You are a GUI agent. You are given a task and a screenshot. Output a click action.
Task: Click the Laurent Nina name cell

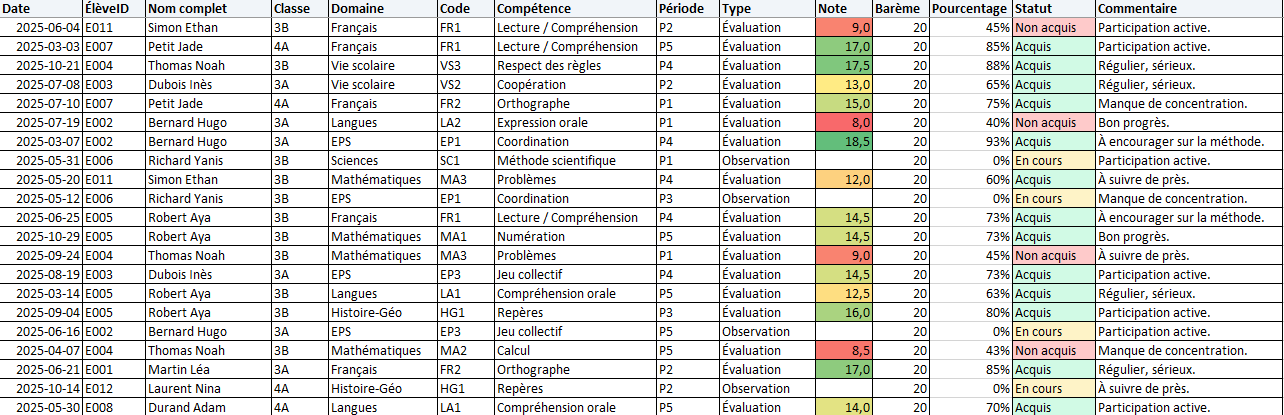207,389
